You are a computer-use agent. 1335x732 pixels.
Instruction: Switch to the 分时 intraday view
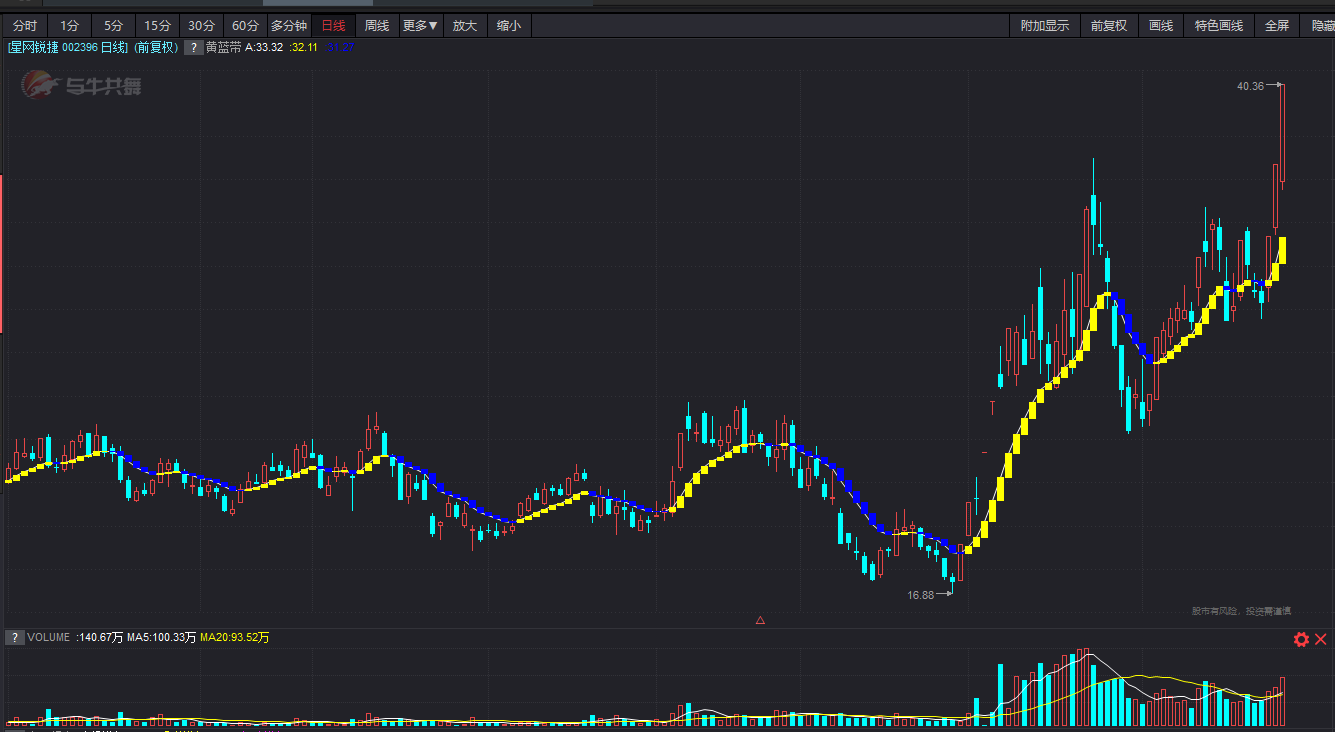click(x=25, y=26)
